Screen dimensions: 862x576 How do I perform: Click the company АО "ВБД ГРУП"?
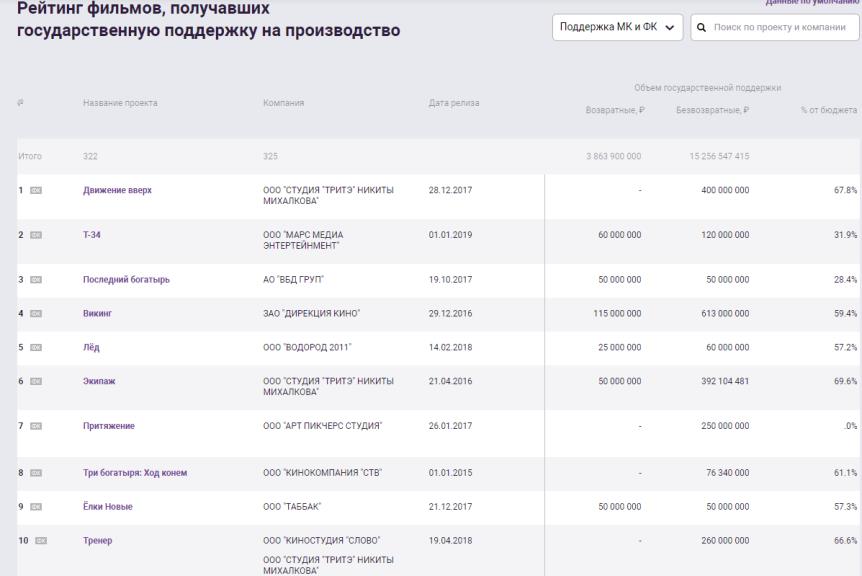294,279
